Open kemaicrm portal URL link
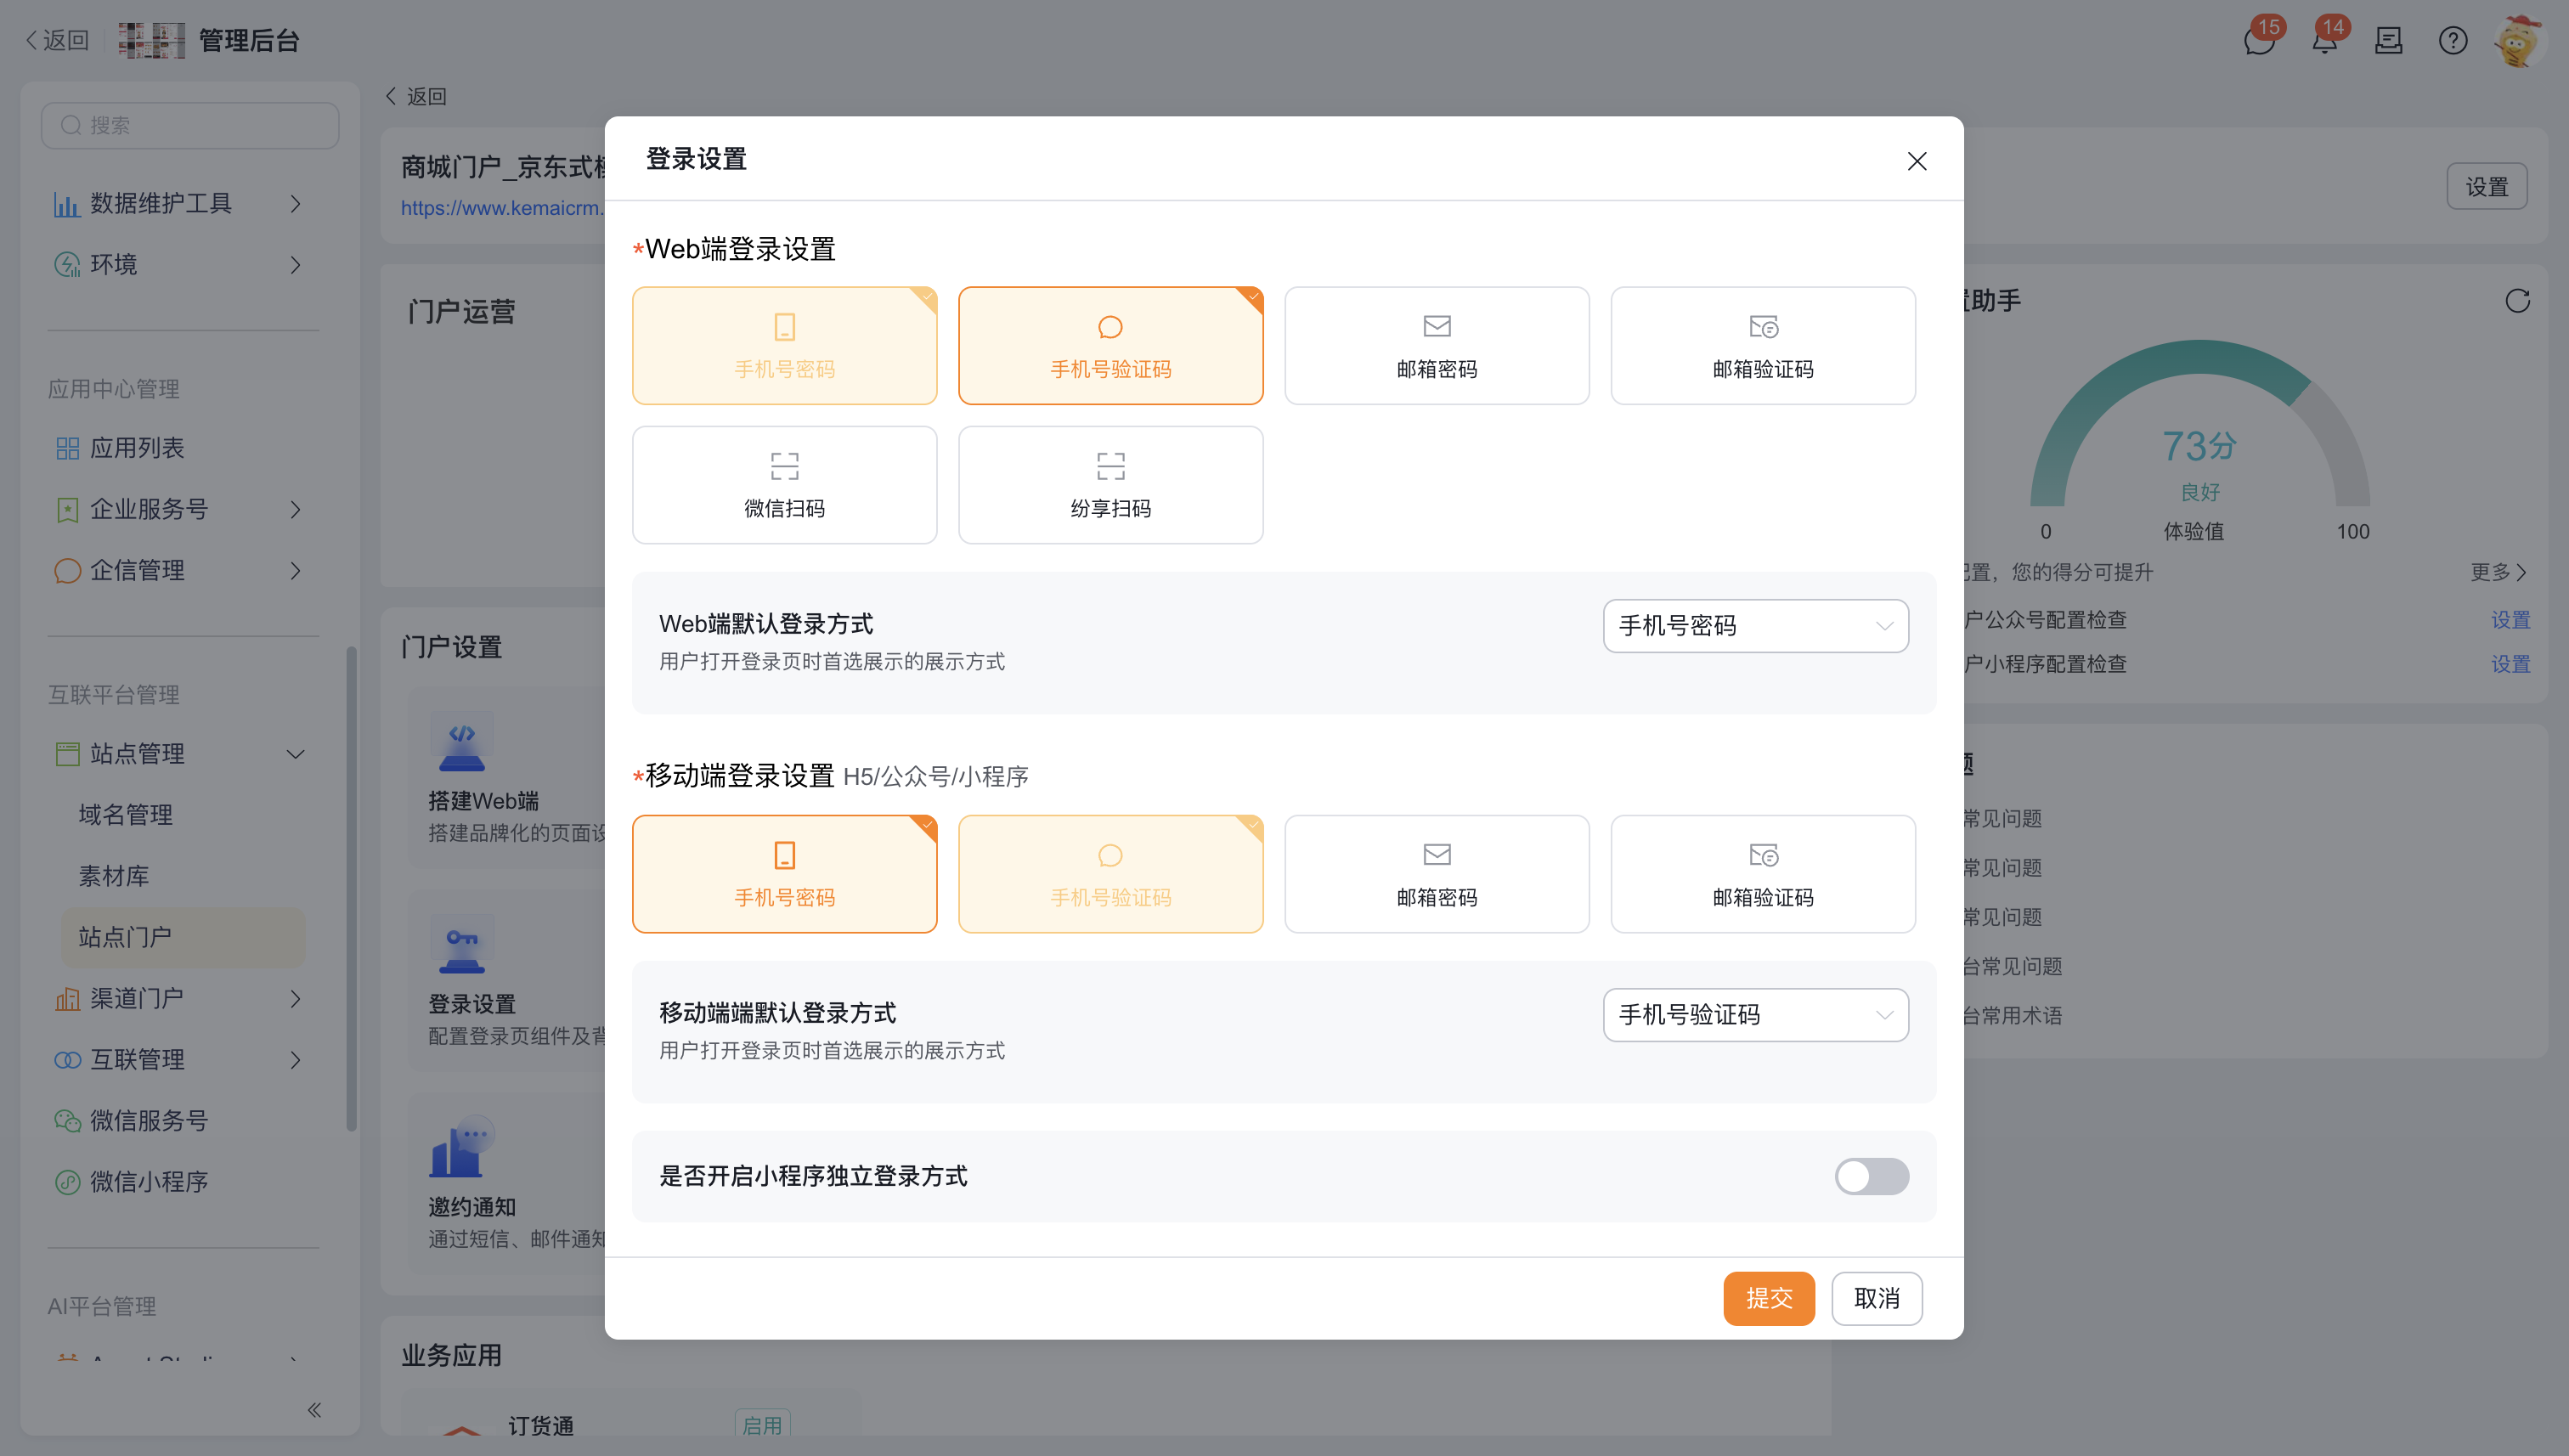The width and height of the screenshot is (2569, 1456). tap(502, 208)
